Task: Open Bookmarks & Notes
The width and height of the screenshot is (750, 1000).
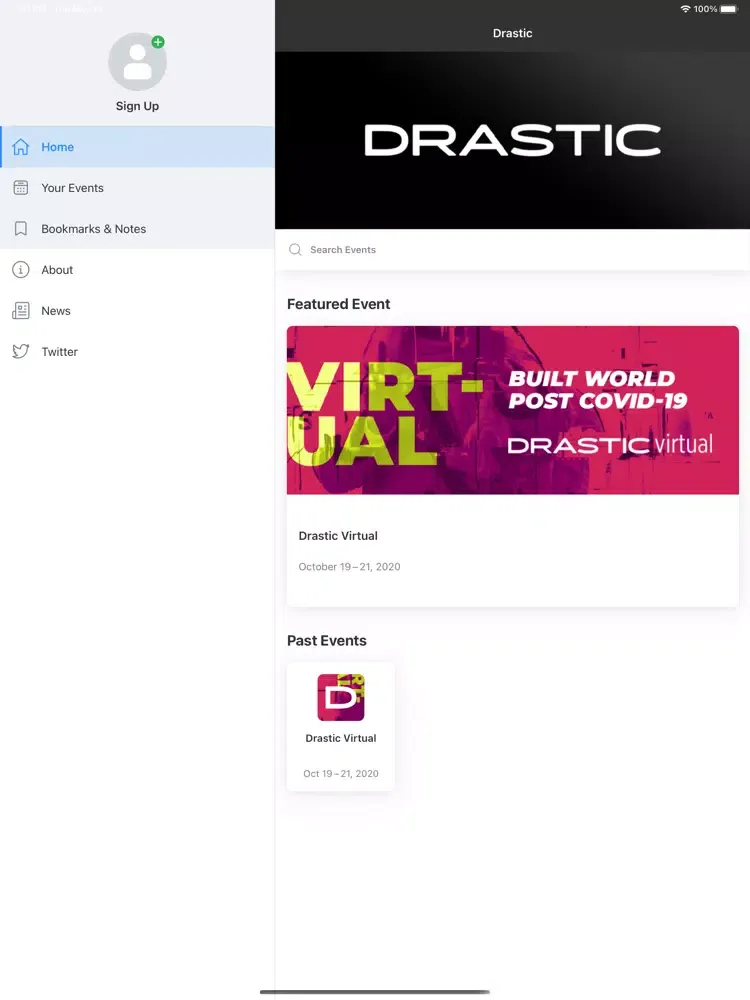Action: (x=137, y=228)
